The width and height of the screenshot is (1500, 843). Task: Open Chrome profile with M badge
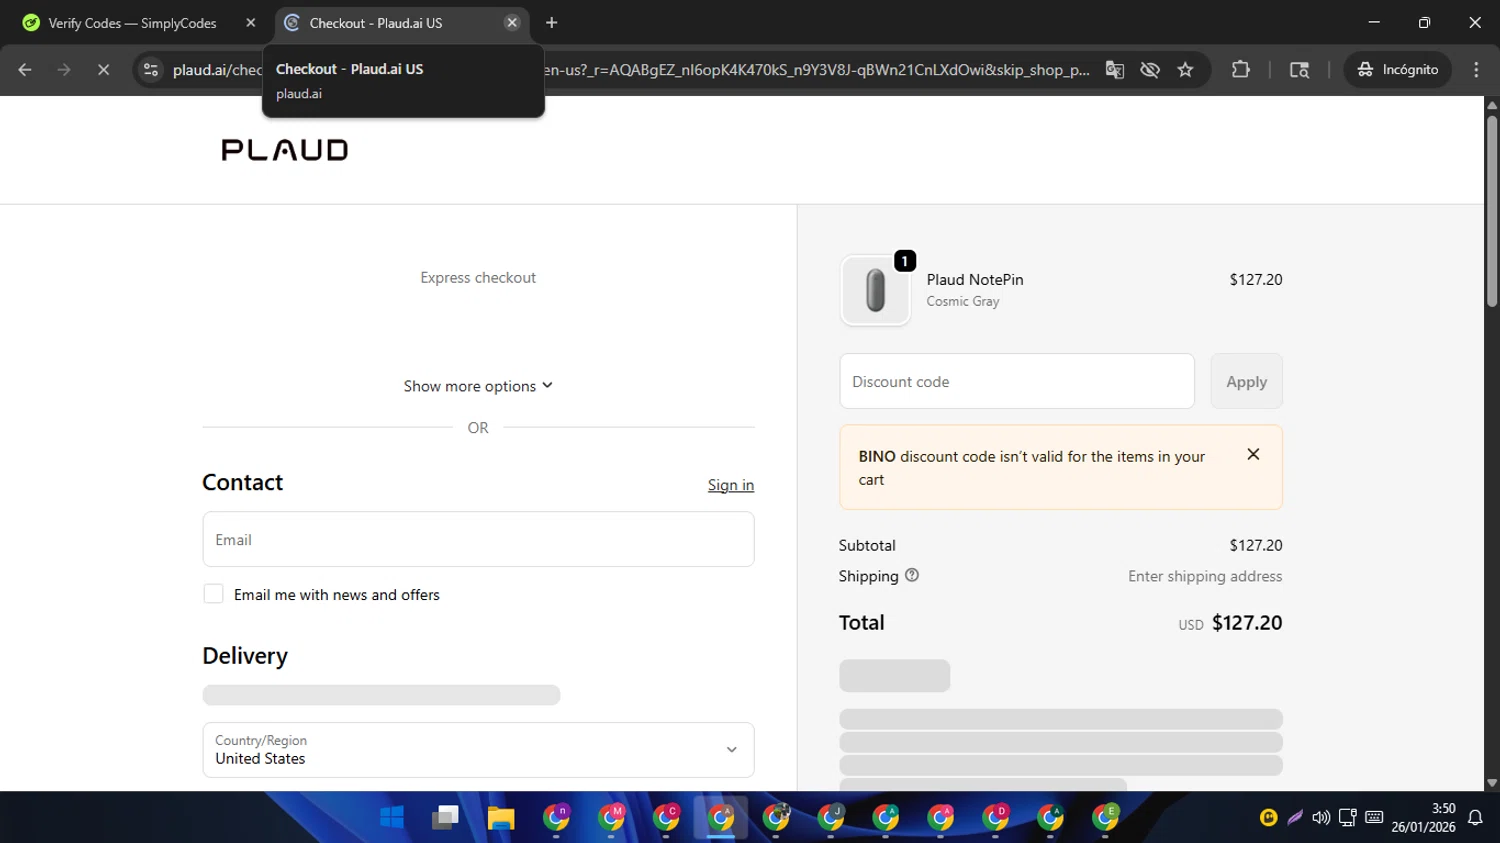pos(611,818)
